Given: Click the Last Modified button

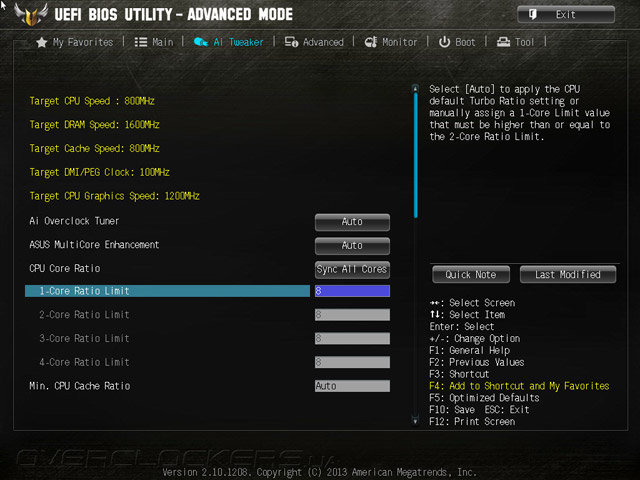Looking at the screenshot, I should point(568,274).
